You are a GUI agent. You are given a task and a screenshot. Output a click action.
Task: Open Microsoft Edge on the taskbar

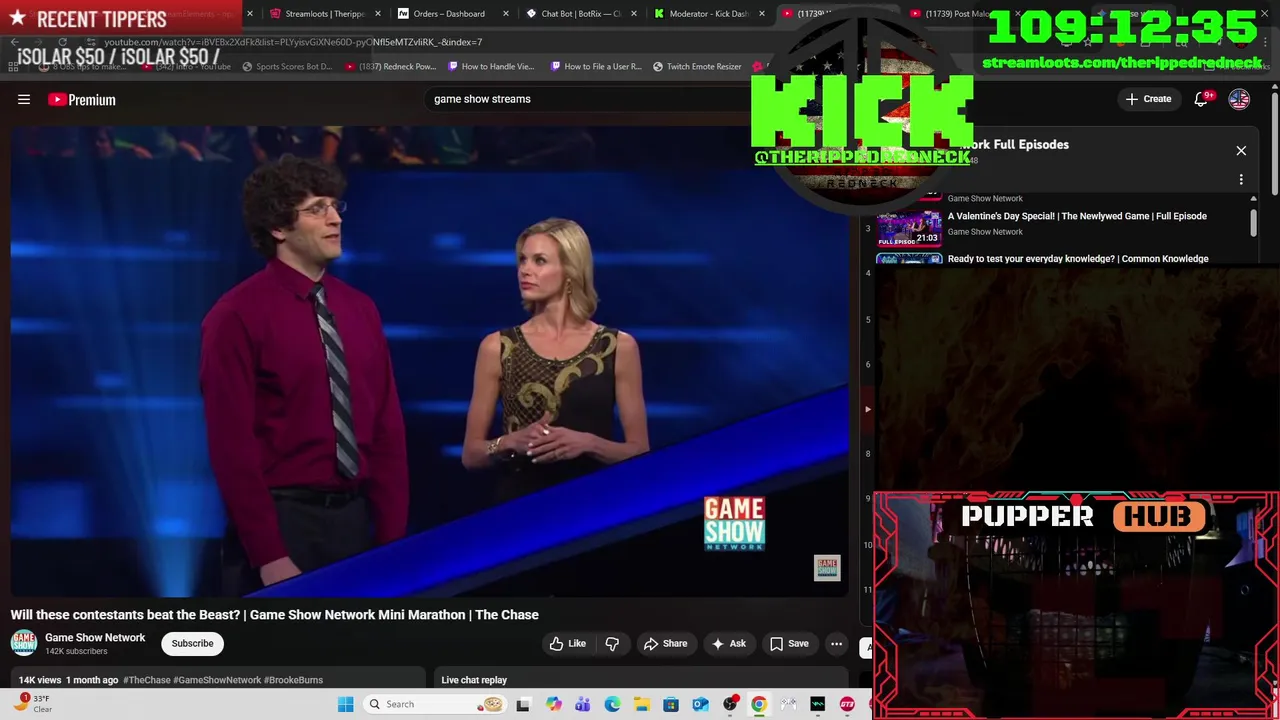(x=612, y=704)
